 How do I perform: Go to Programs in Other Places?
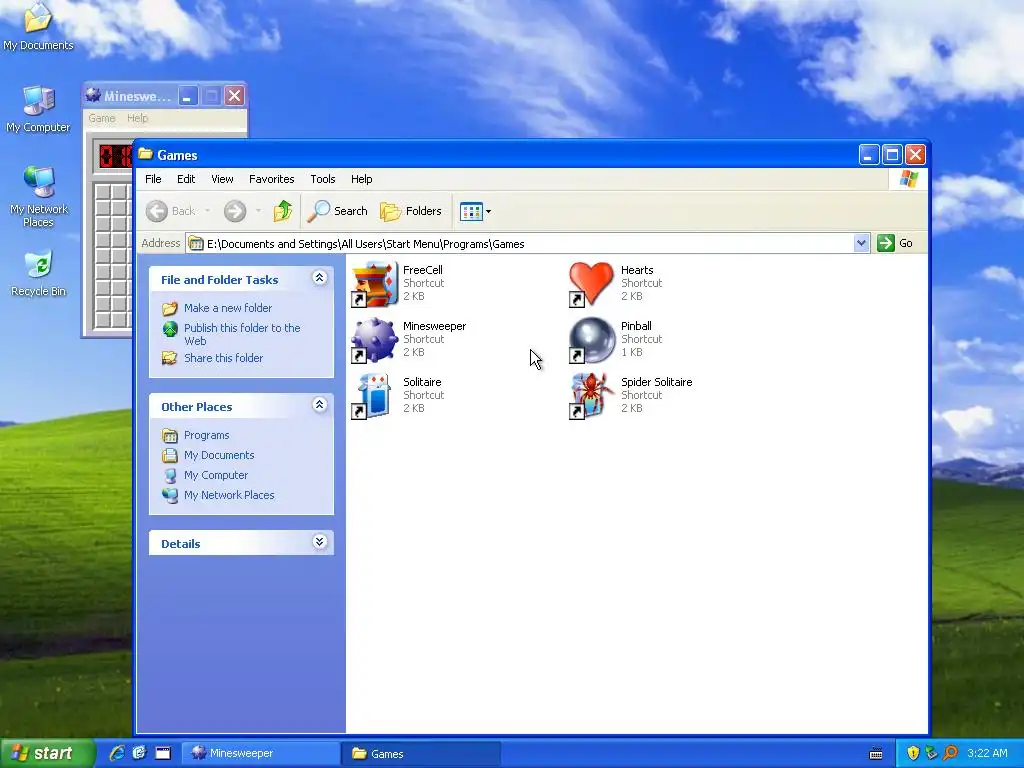point(206,435)
